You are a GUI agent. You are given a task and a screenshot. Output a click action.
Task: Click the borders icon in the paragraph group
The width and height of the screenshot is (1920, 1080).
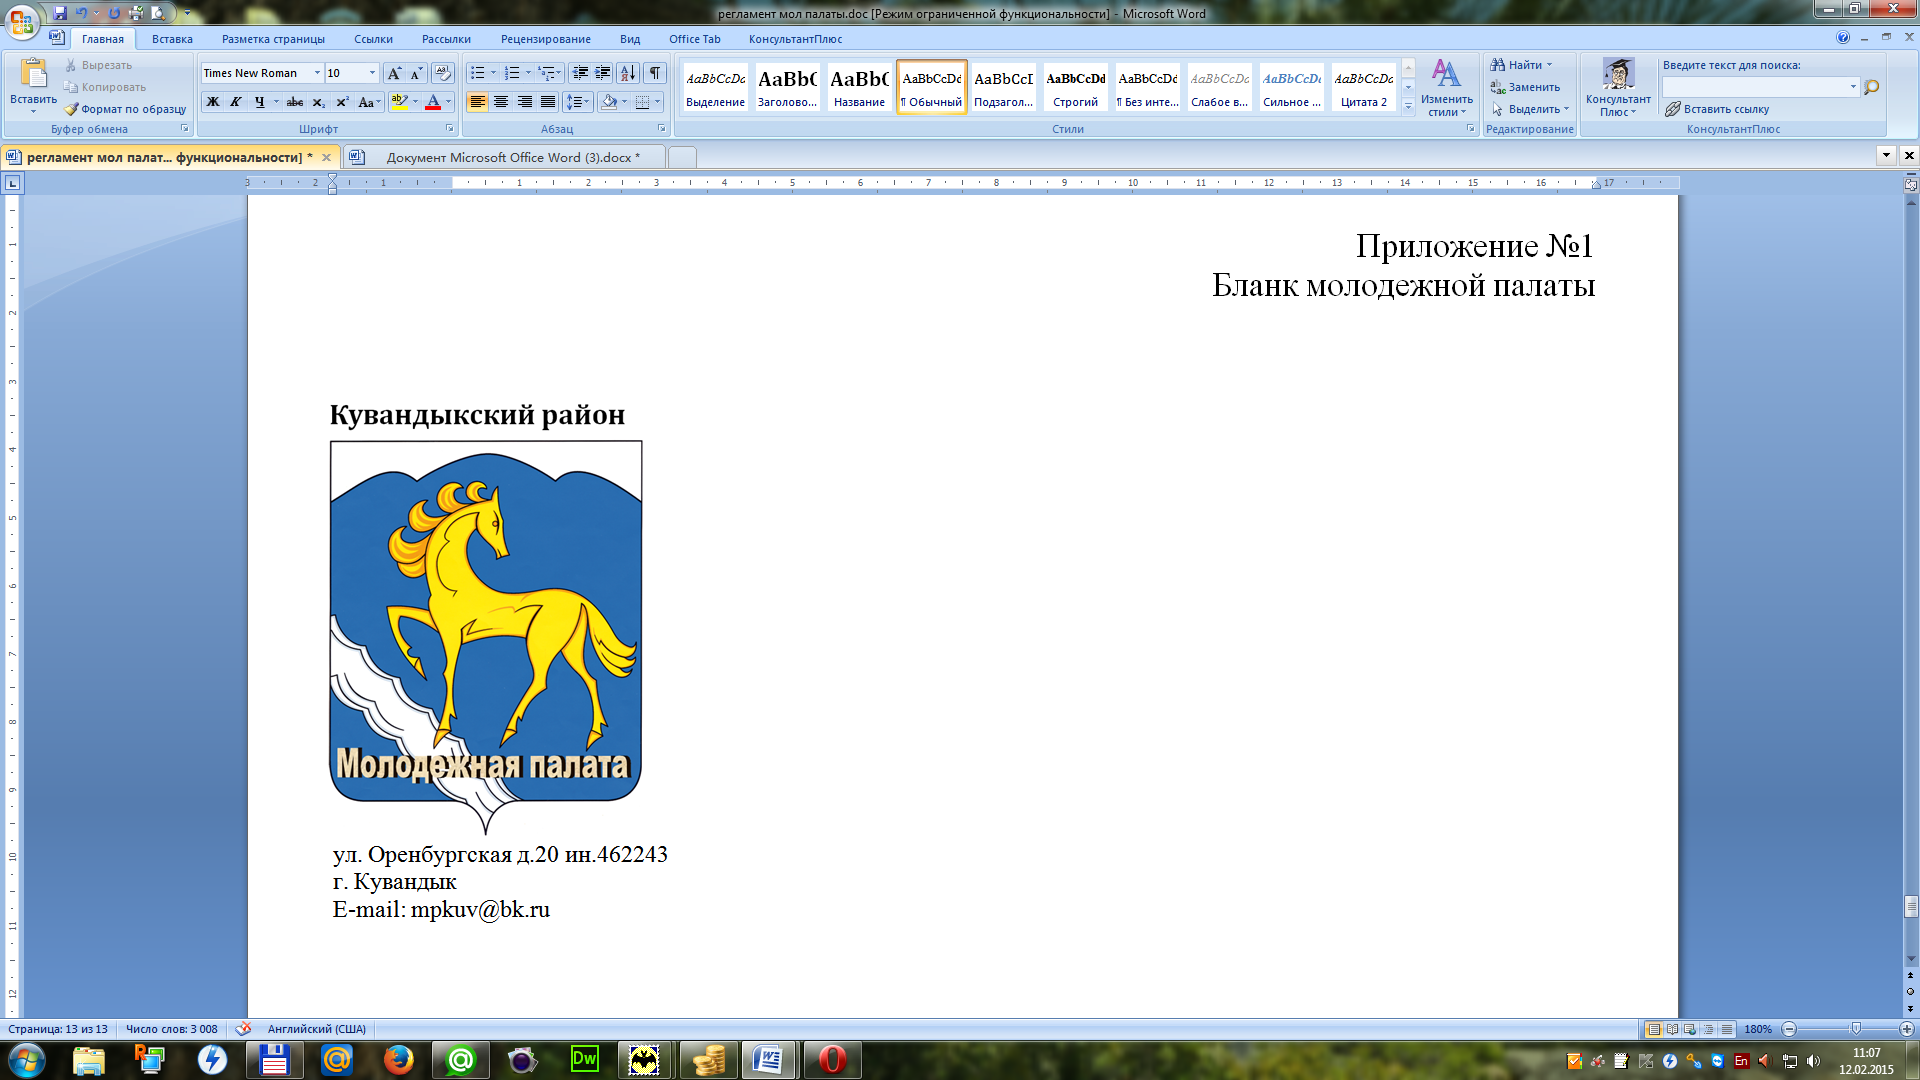coord(643,102)
